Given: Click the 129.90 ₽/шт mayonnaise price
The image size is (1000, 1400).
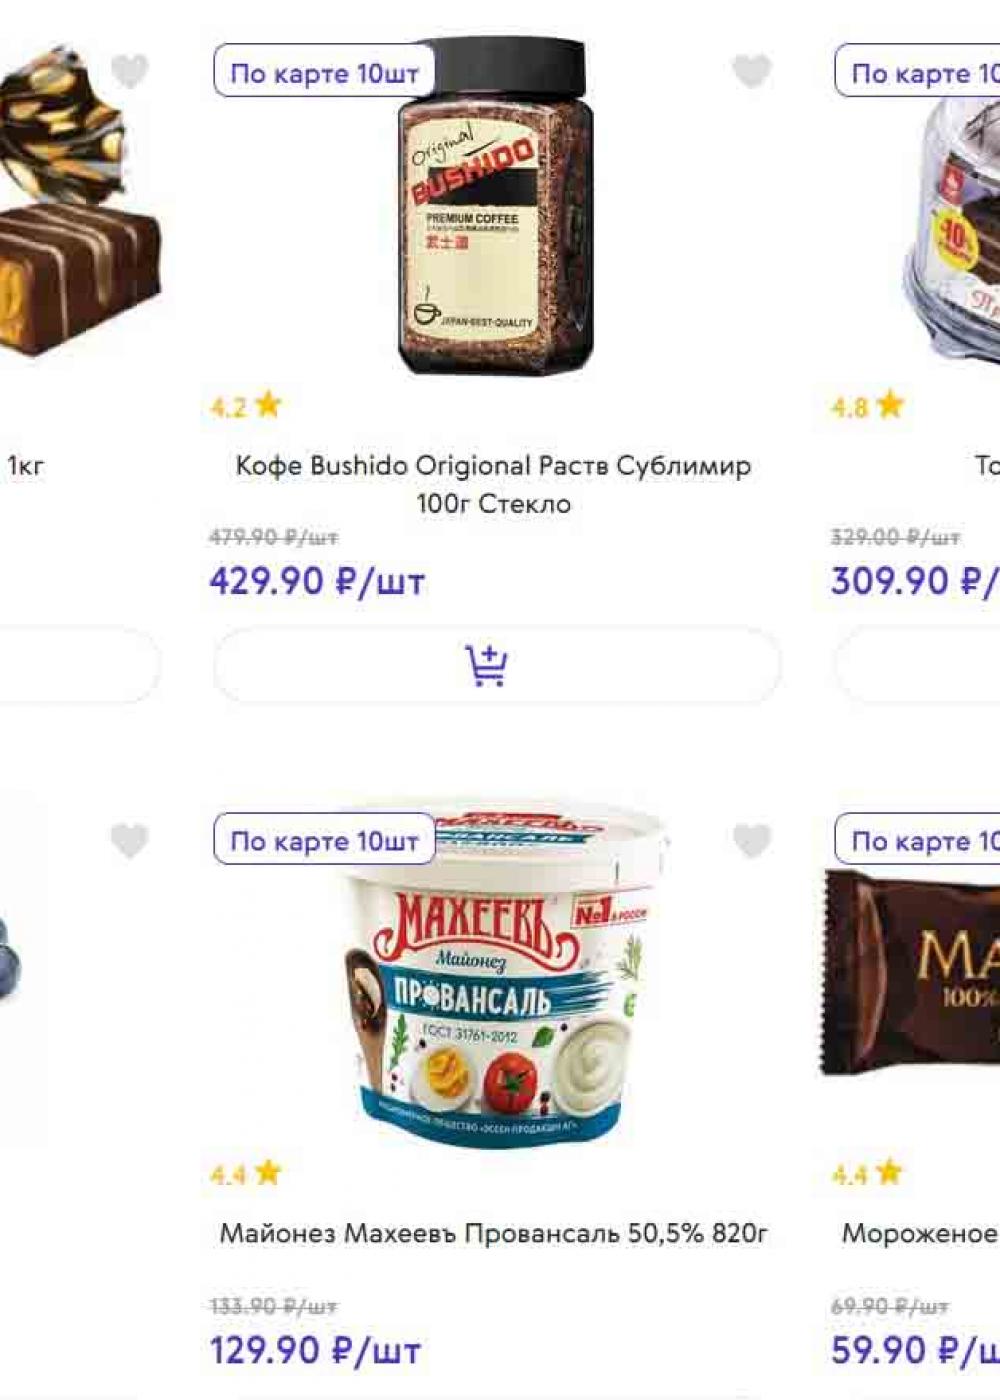Looking at the screenshot, I should point(316,1351).
